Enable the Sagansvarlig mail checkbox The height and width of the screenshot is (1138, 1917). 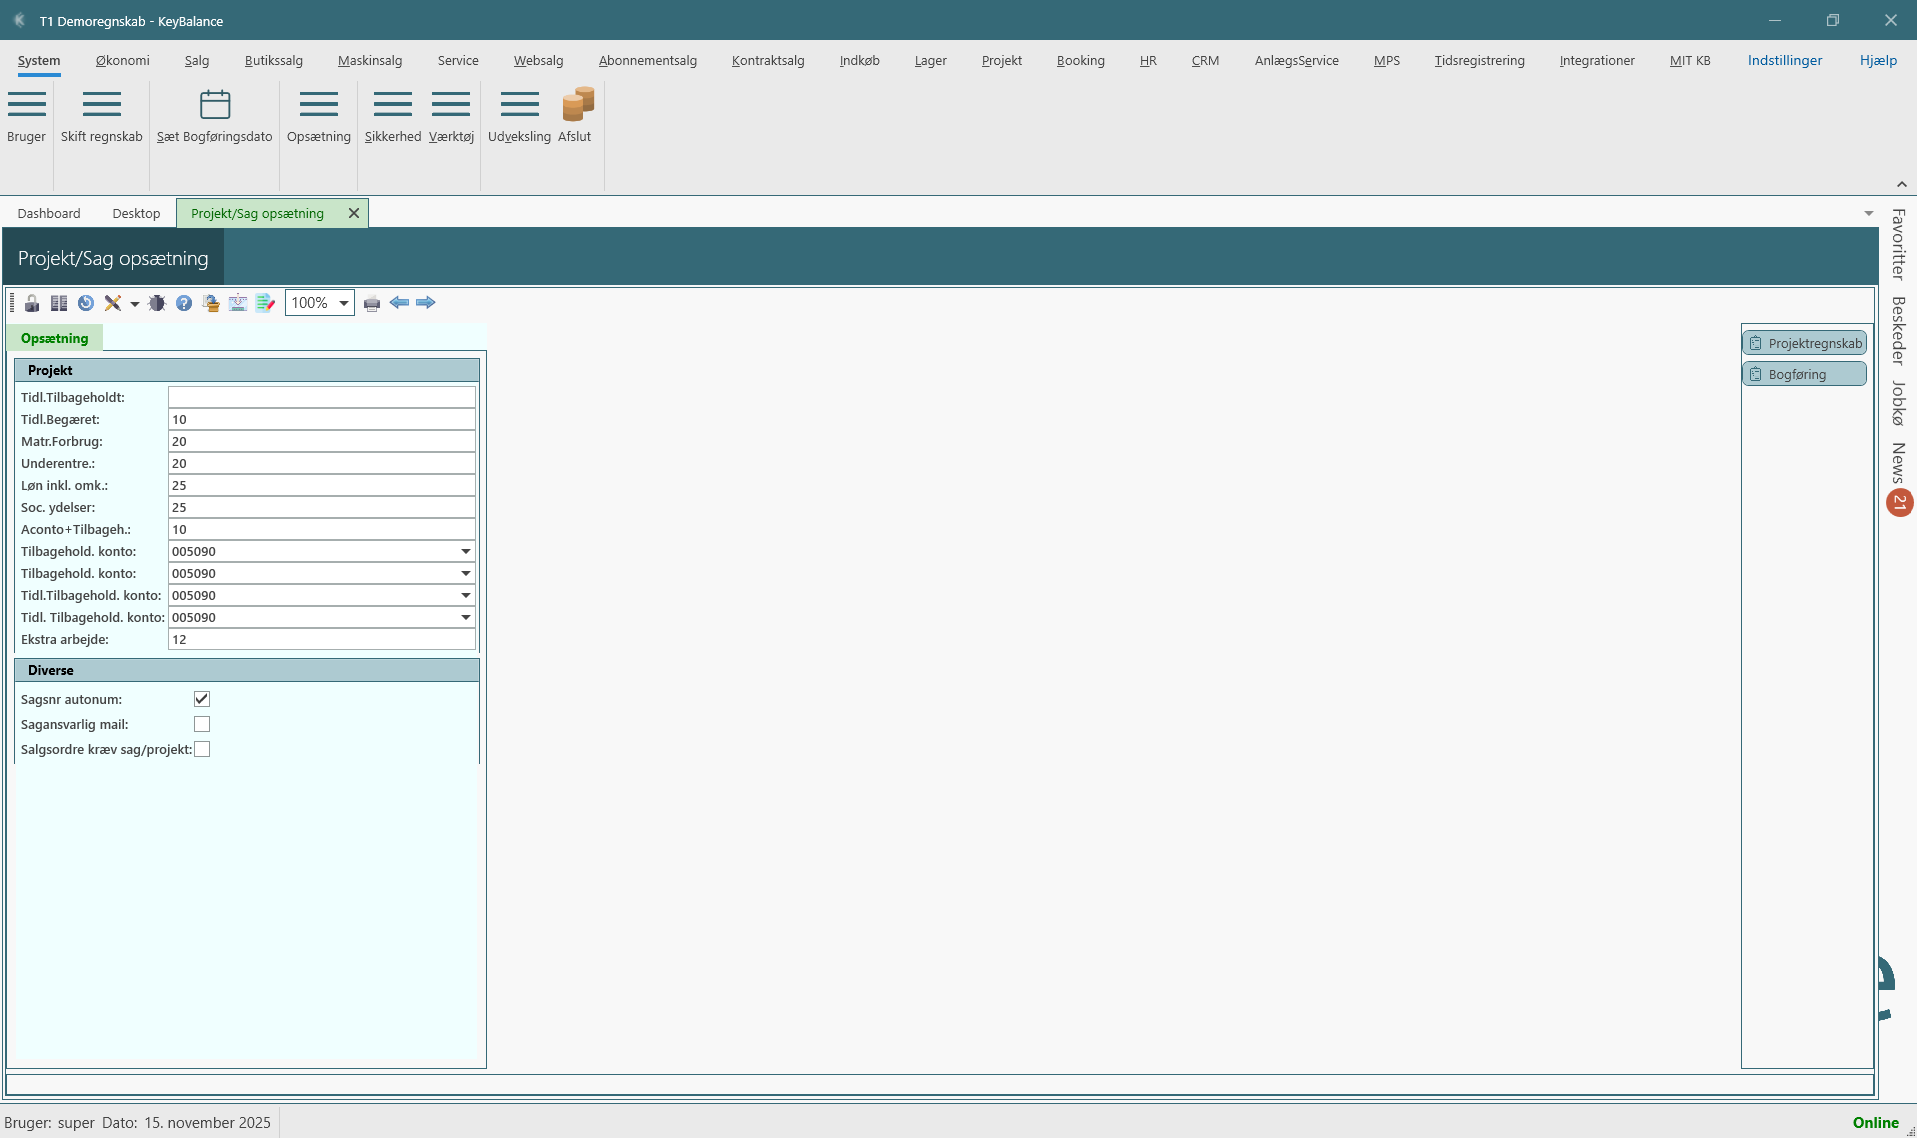coord(202,724)
